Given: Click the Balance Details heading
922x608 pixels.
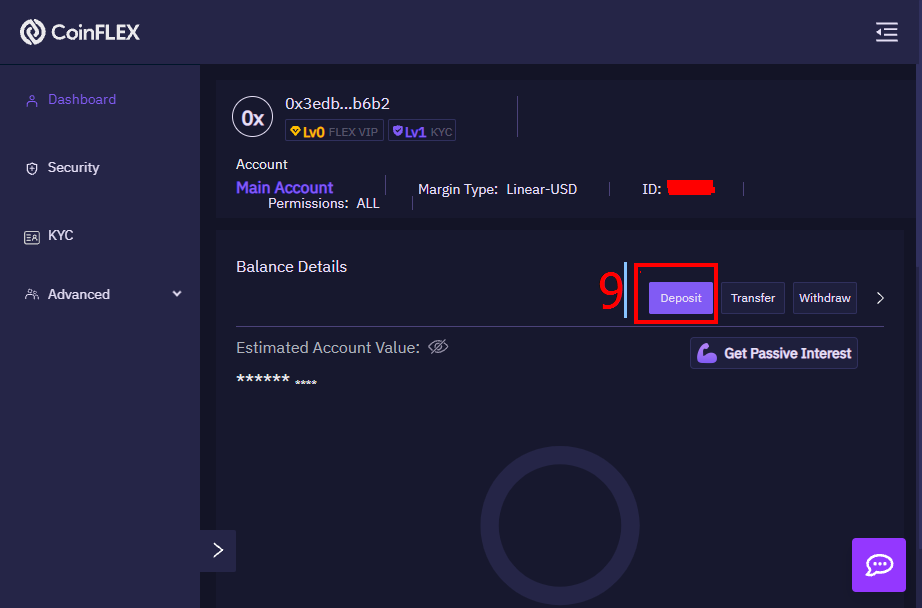Looking at the screenshot, I should tap(292, 266).
